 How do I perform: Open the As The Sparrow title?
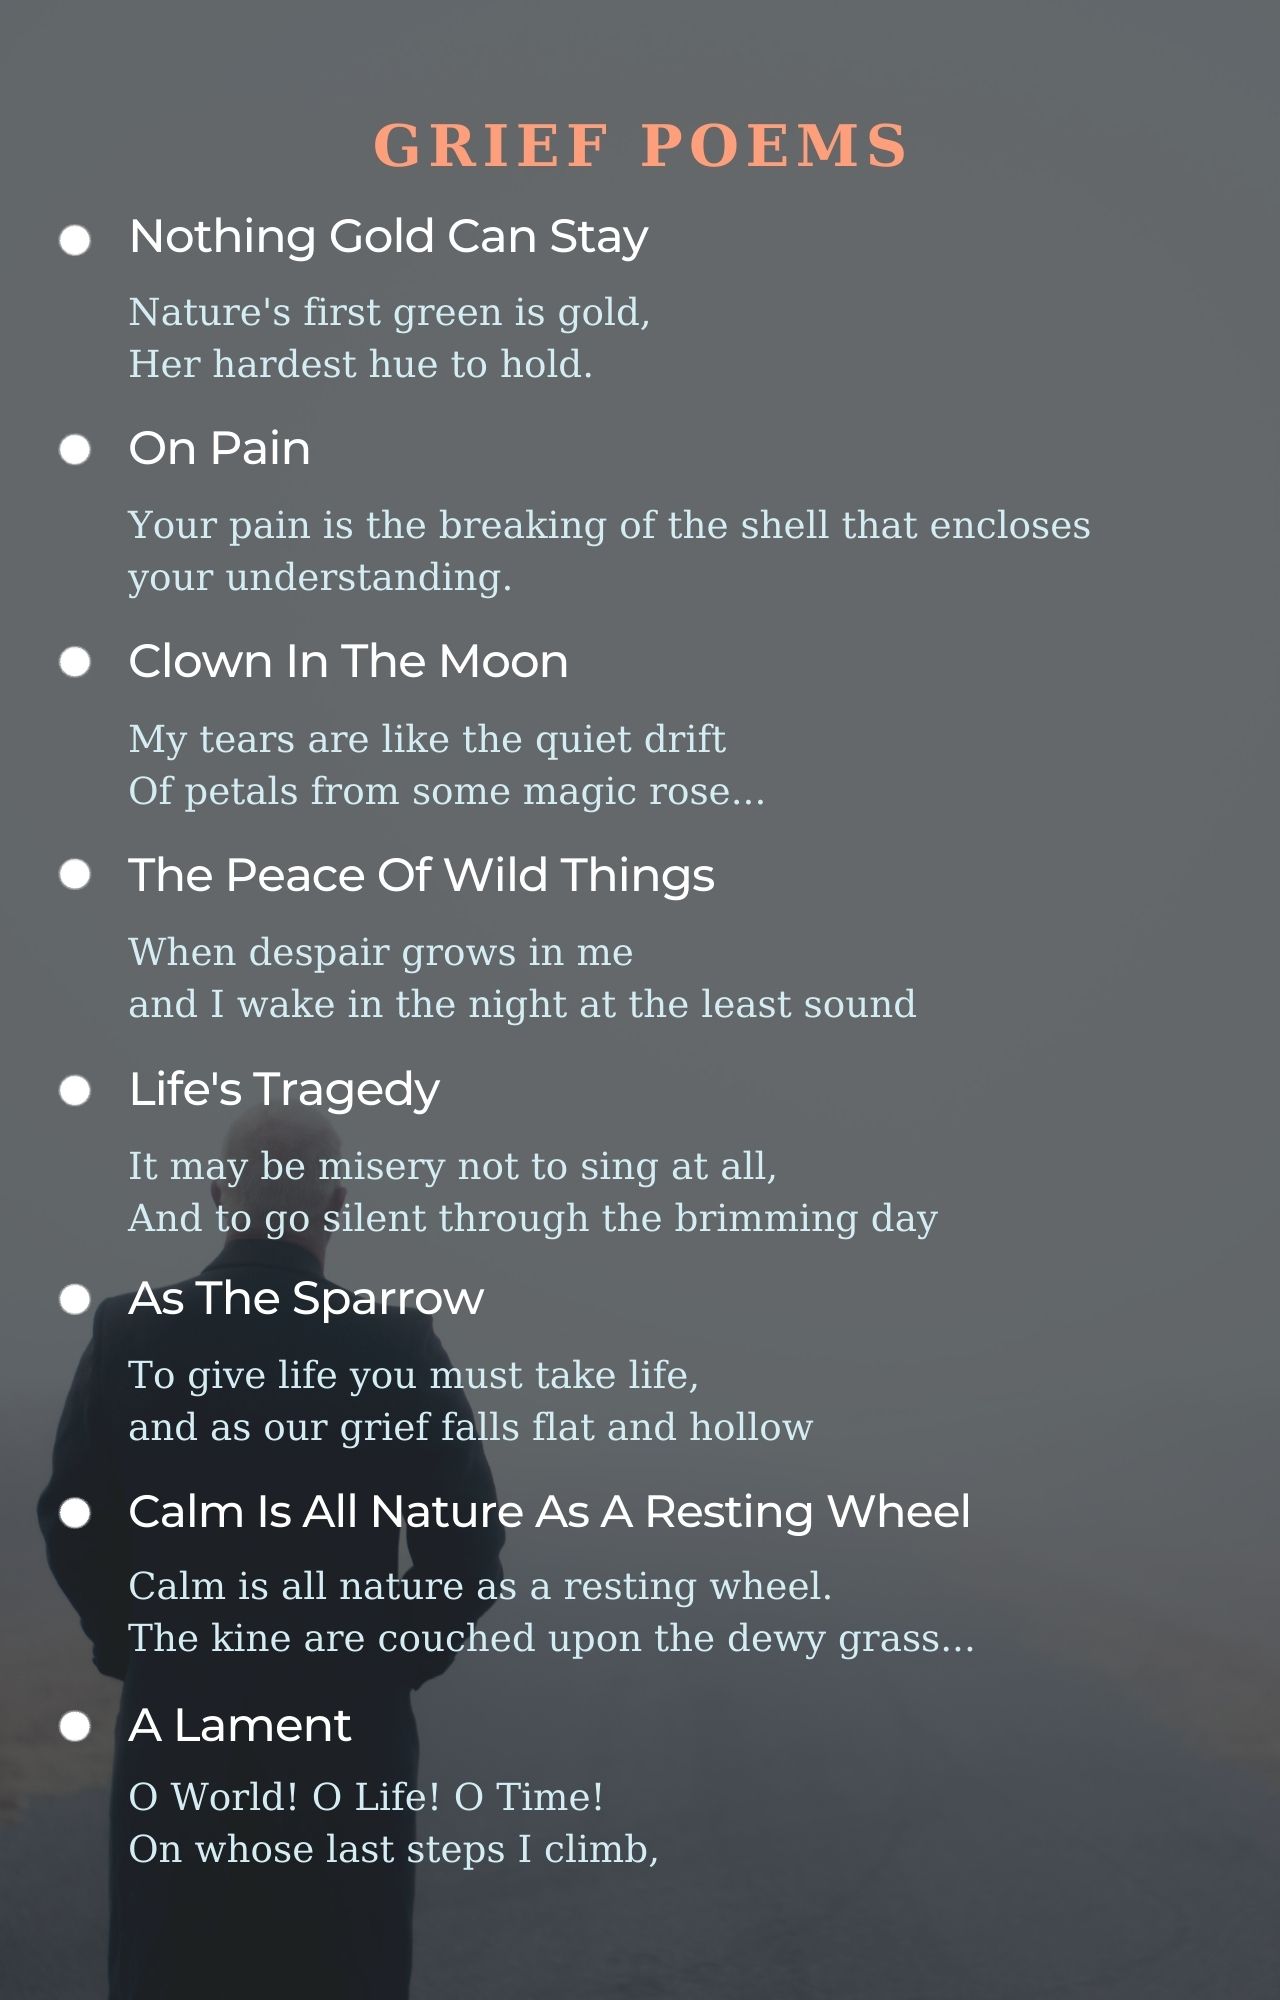click(306, 1298)
